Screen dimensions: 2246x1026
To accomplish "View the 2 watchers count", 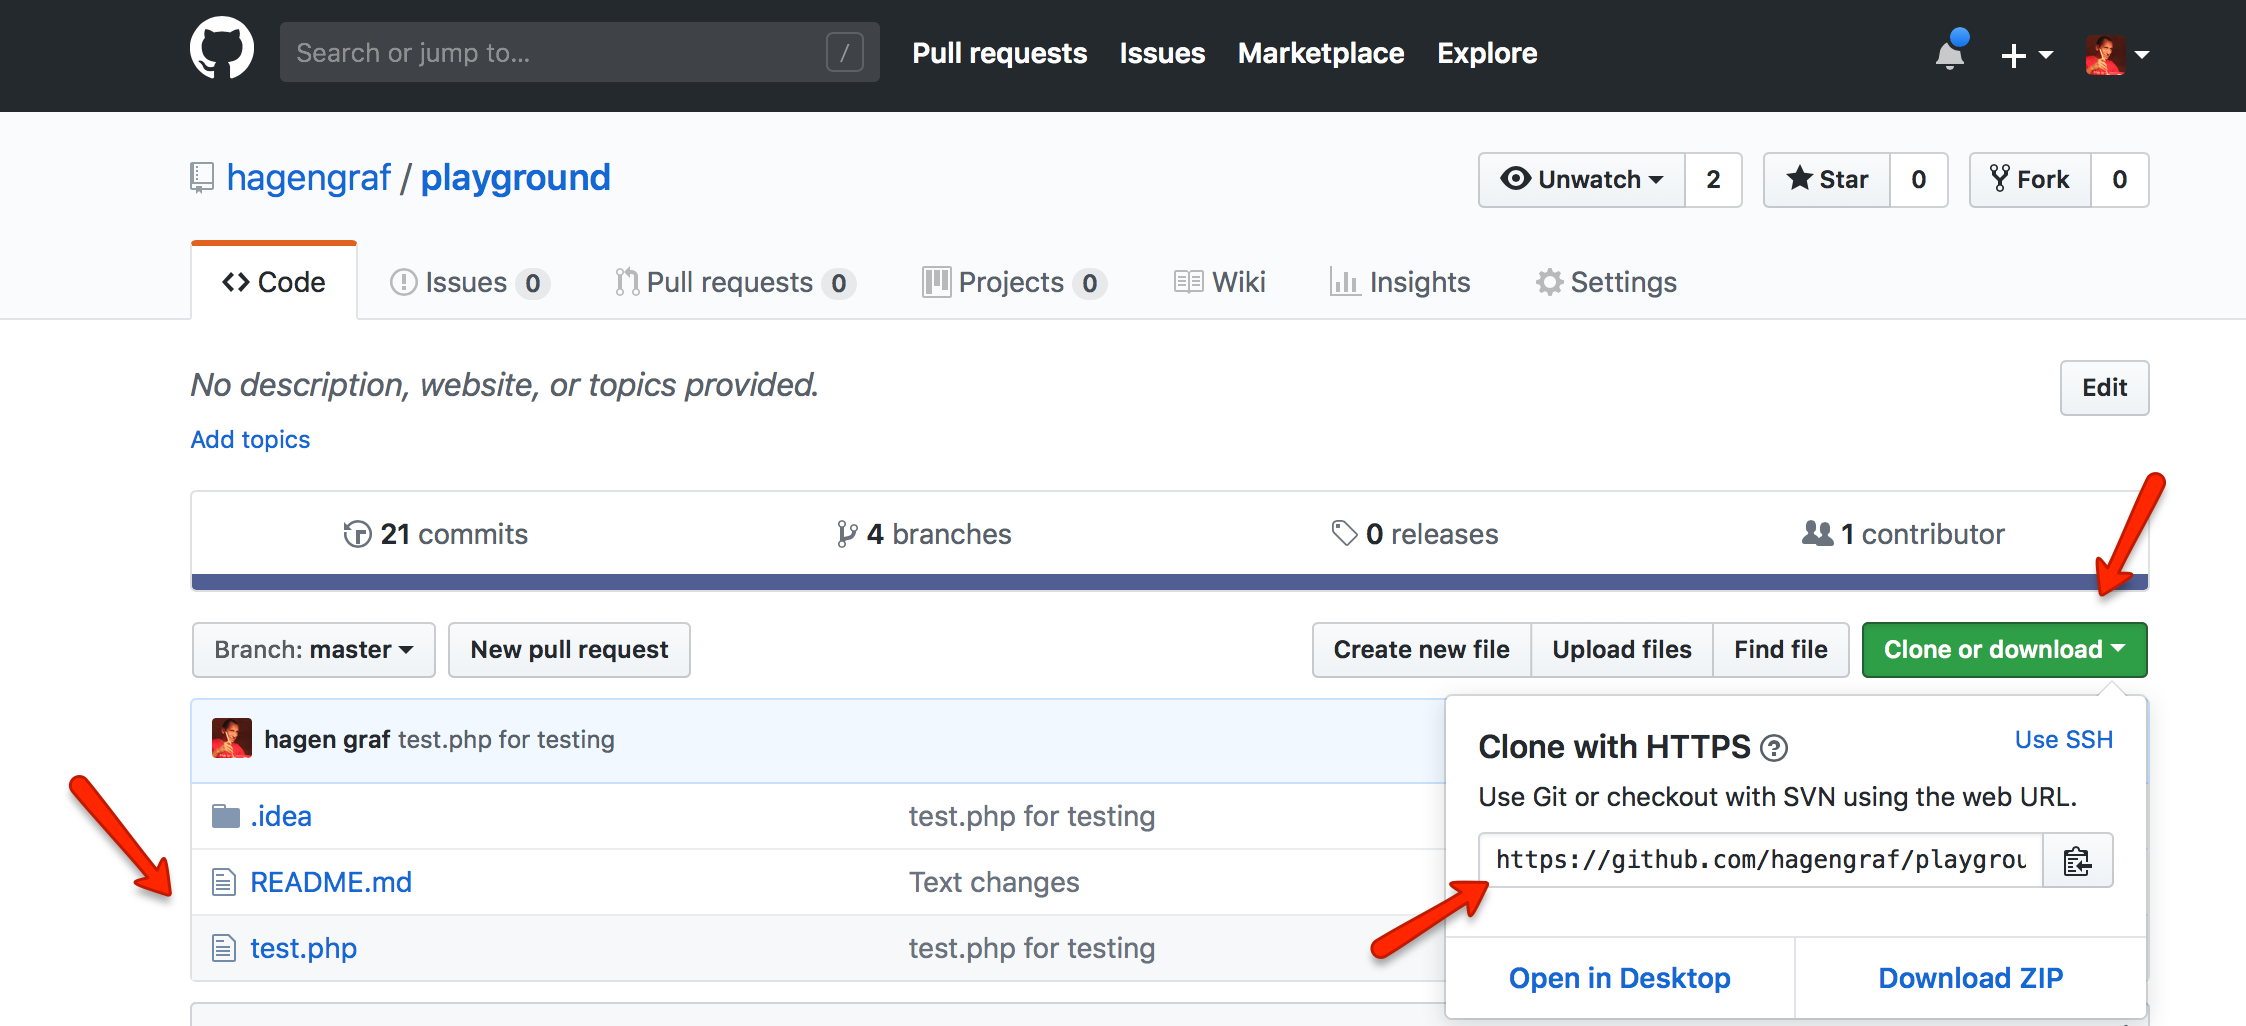I will pos(1713,180).
